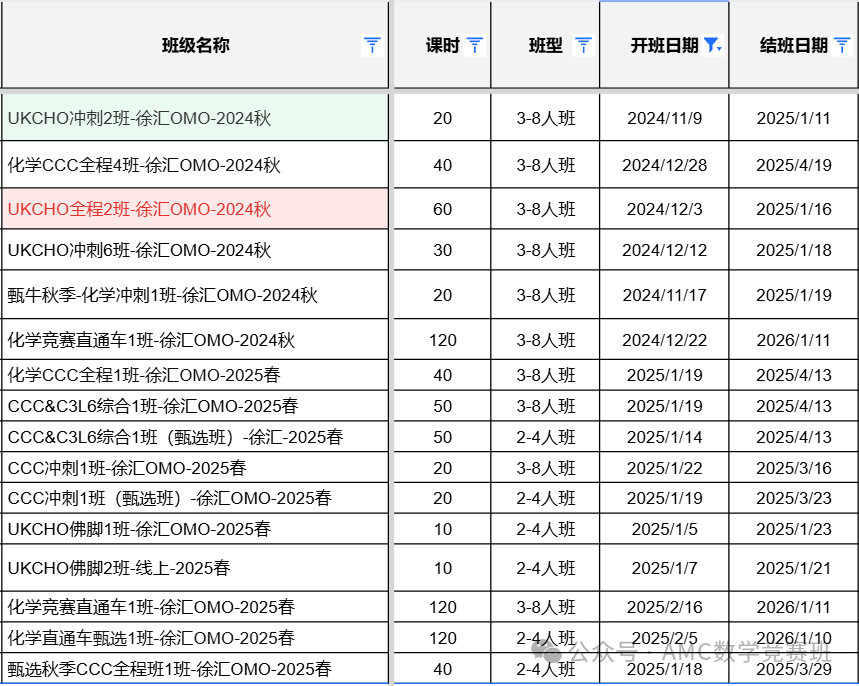Click 开班日期 2024/12/12 cell
859x686 pixels.
tap(665, 250)
